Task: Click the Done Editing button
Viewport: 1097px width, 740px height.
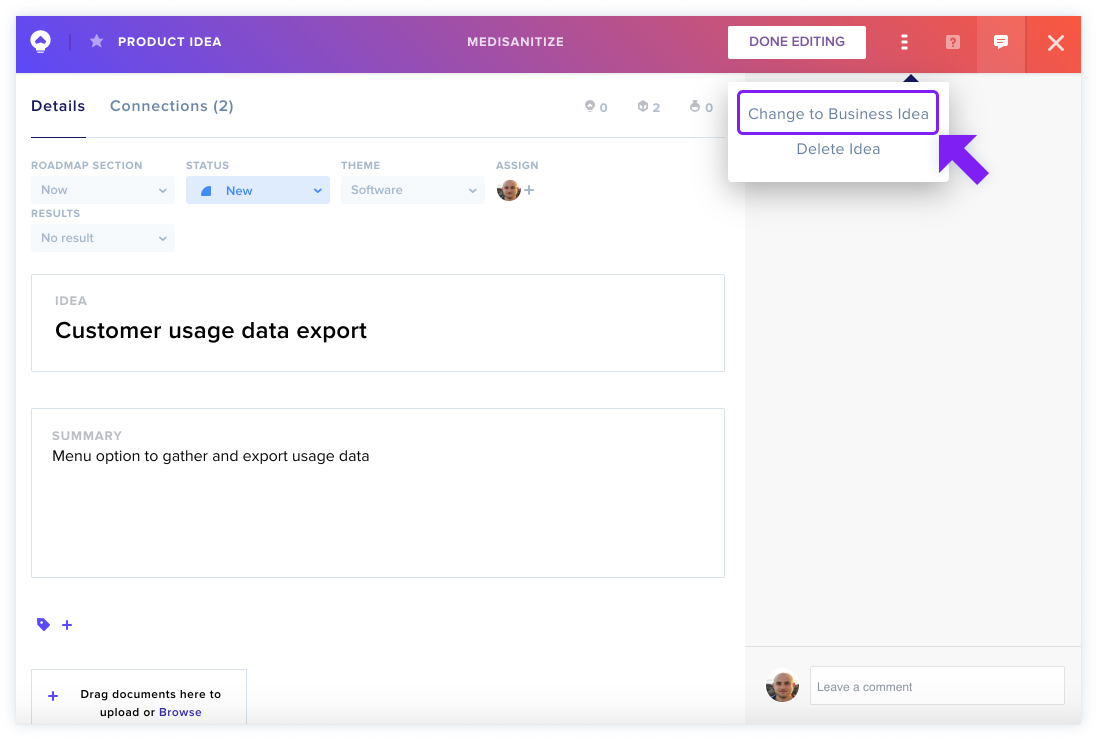Action: (x=797, y=42)
